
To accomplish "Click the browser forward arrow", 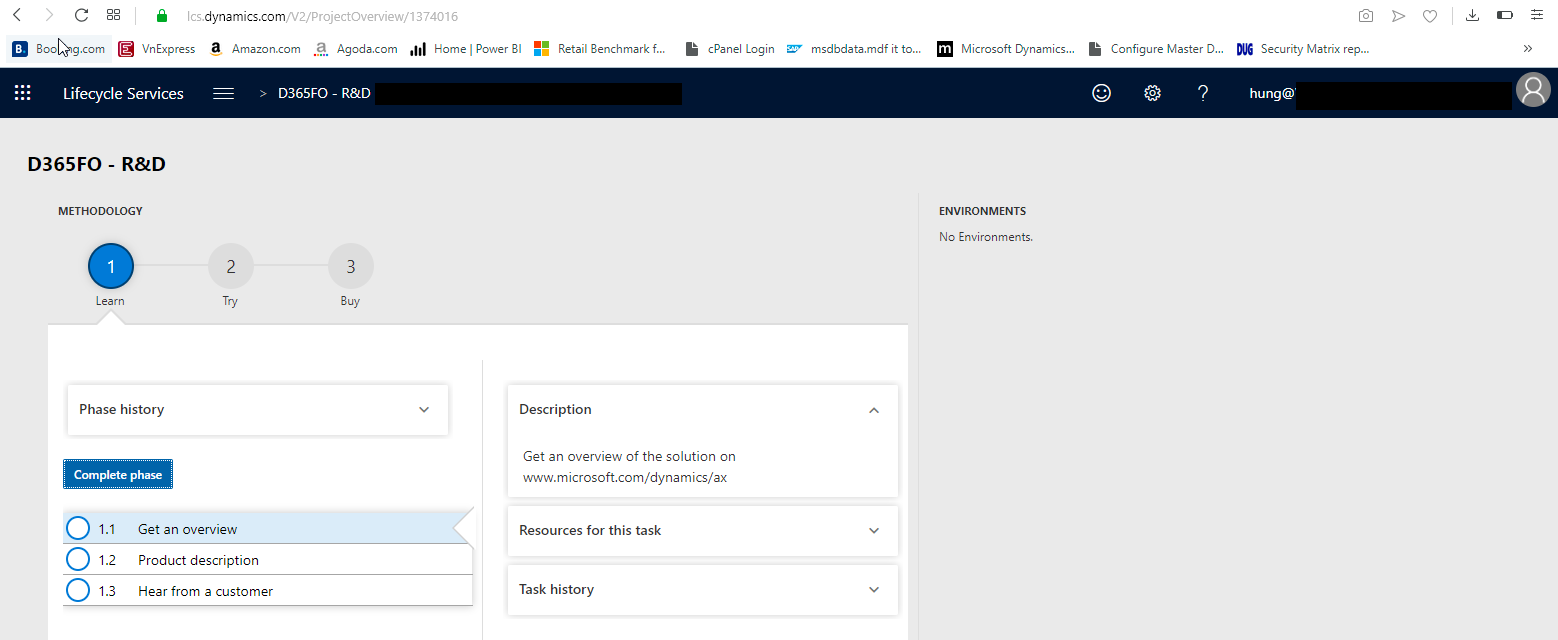I will click(49, 15).
